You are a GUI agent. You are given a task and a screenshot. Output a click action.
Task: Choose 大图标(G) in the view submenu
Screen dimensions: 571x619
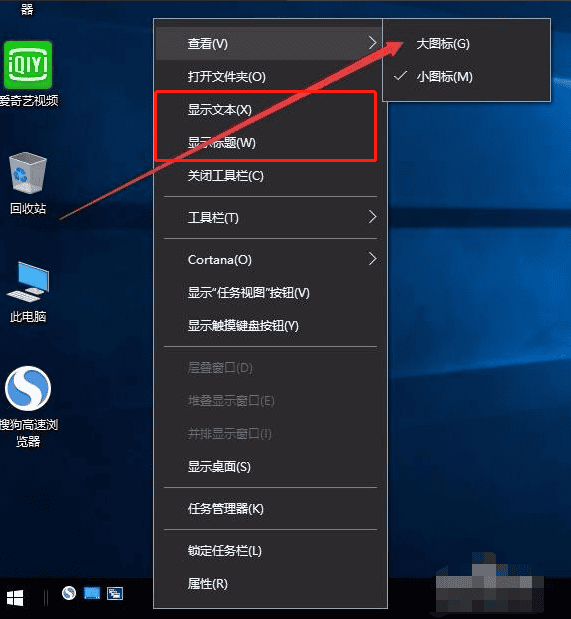[466, 44]
